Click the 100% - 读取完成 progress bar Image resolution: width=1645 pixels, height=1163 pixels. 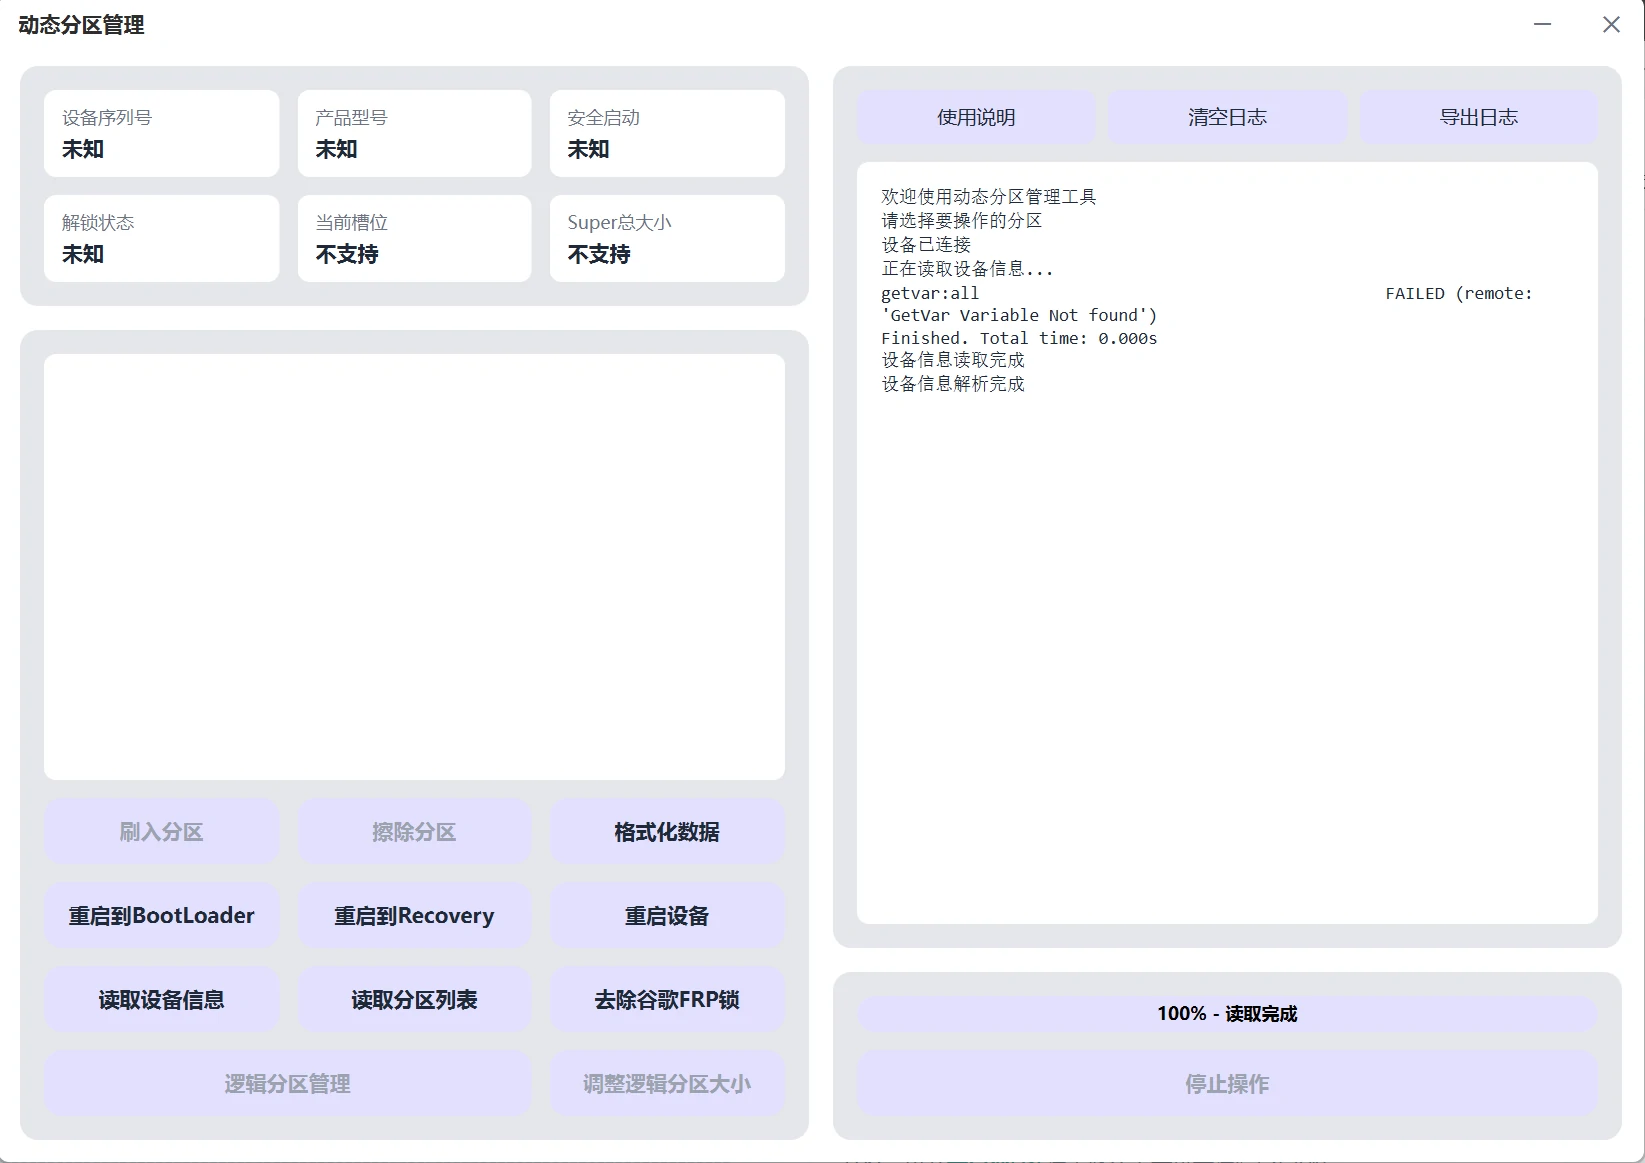point(1227,1014)
